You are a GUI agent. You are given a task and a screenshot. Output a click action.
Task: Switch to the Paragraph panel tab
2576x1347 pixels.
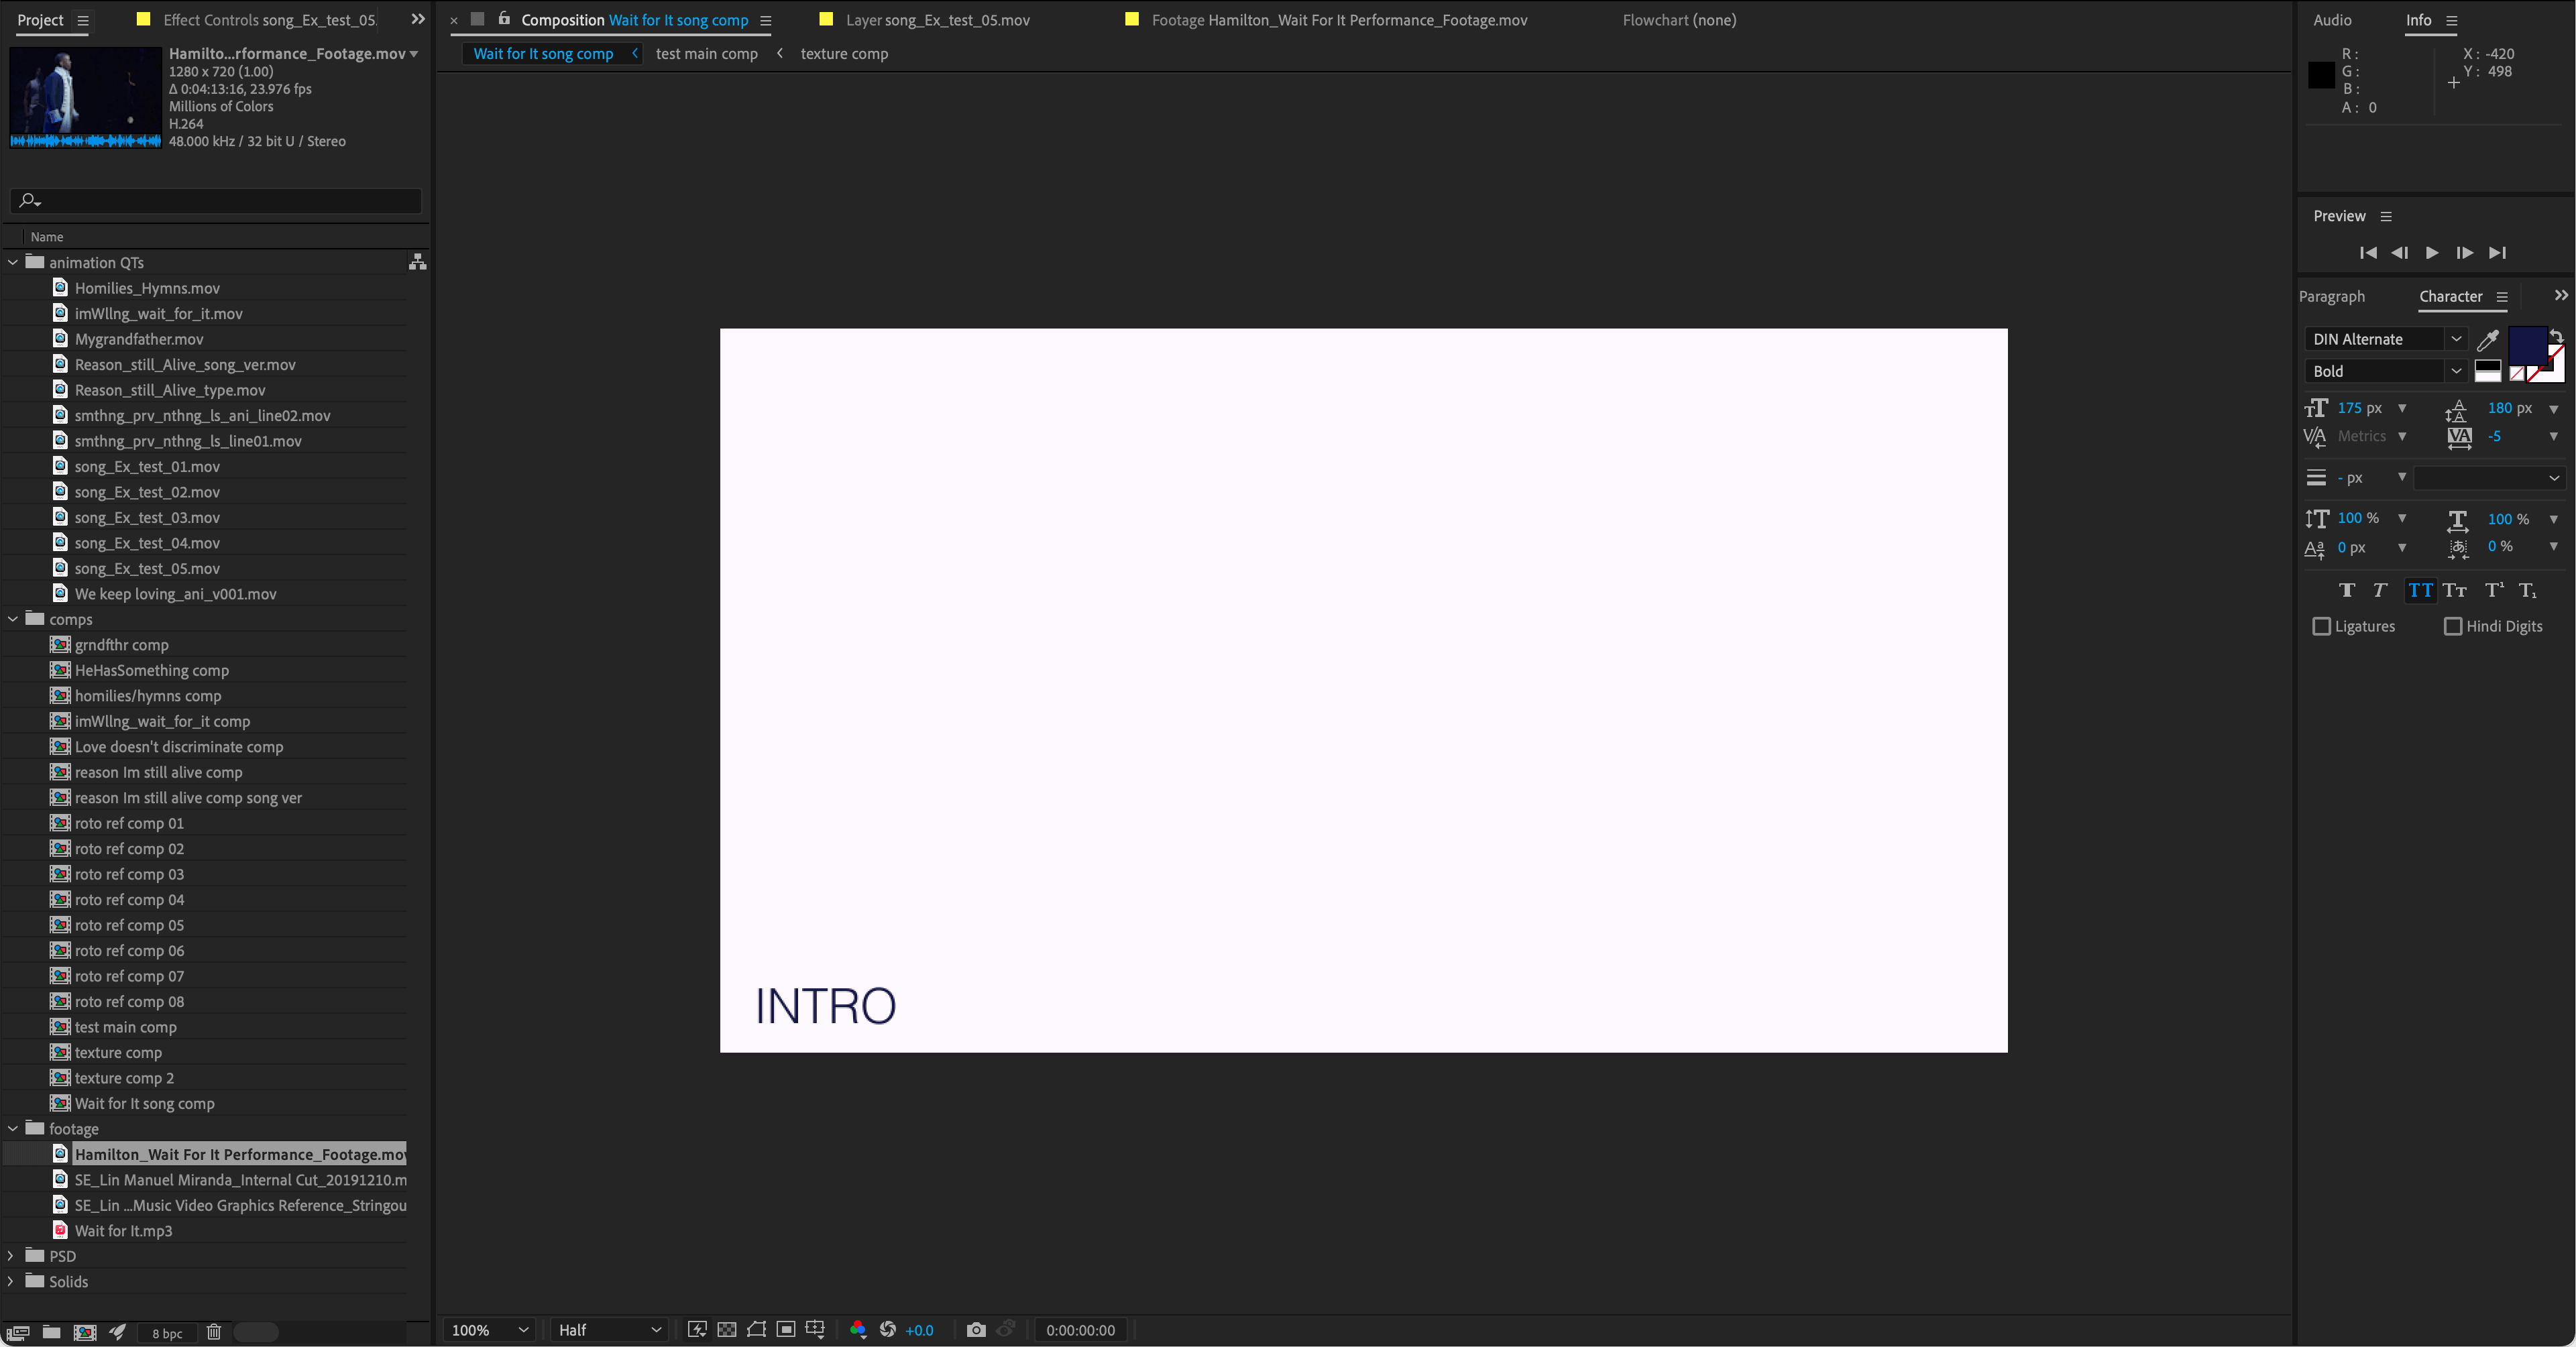pyautogui.click(x=2331, y=296)
